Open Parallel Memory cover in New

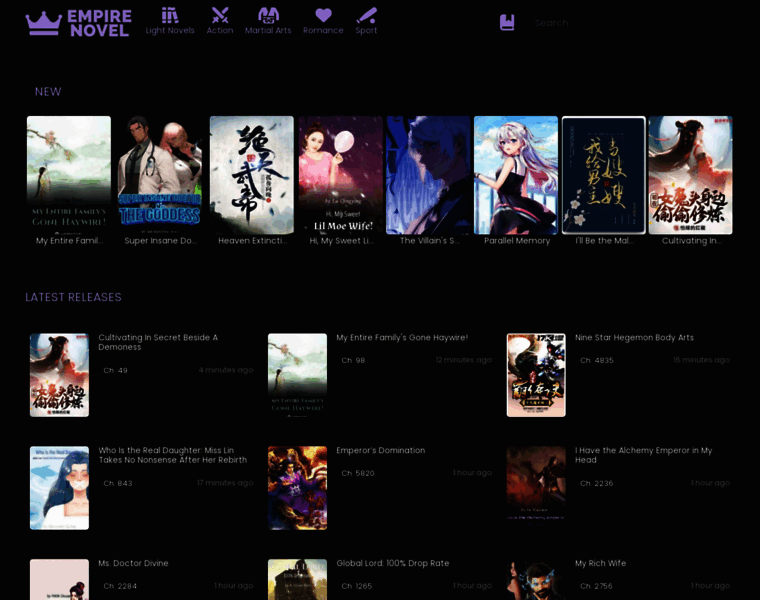(516, 175)
